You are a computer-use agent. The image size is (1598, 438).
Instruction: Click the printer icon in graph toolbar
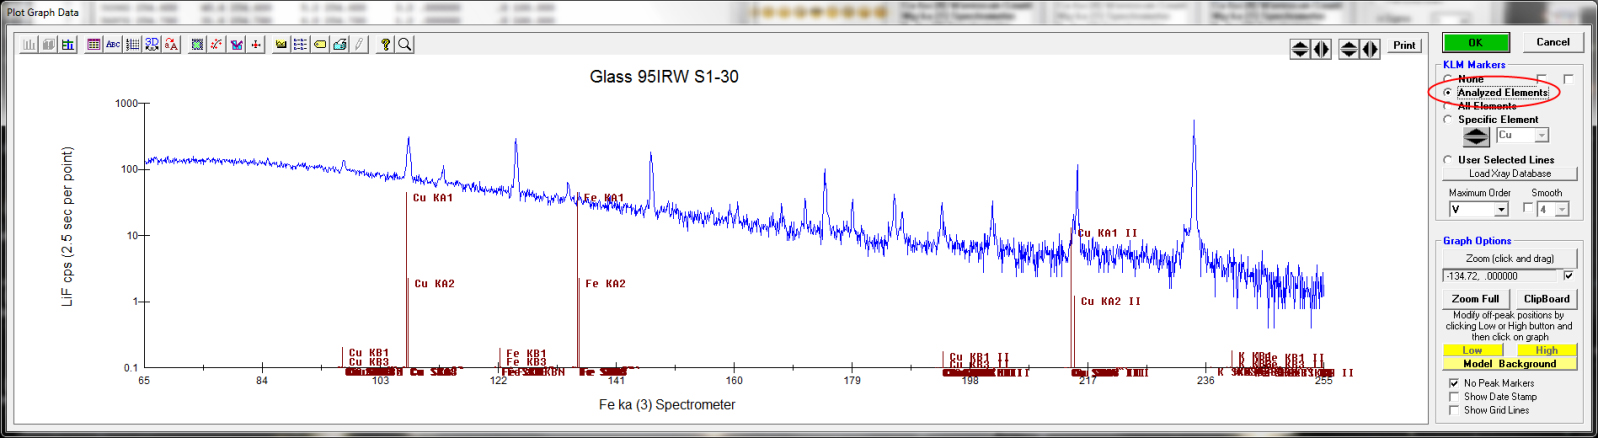pyautogui.click(x=340, y=45)
